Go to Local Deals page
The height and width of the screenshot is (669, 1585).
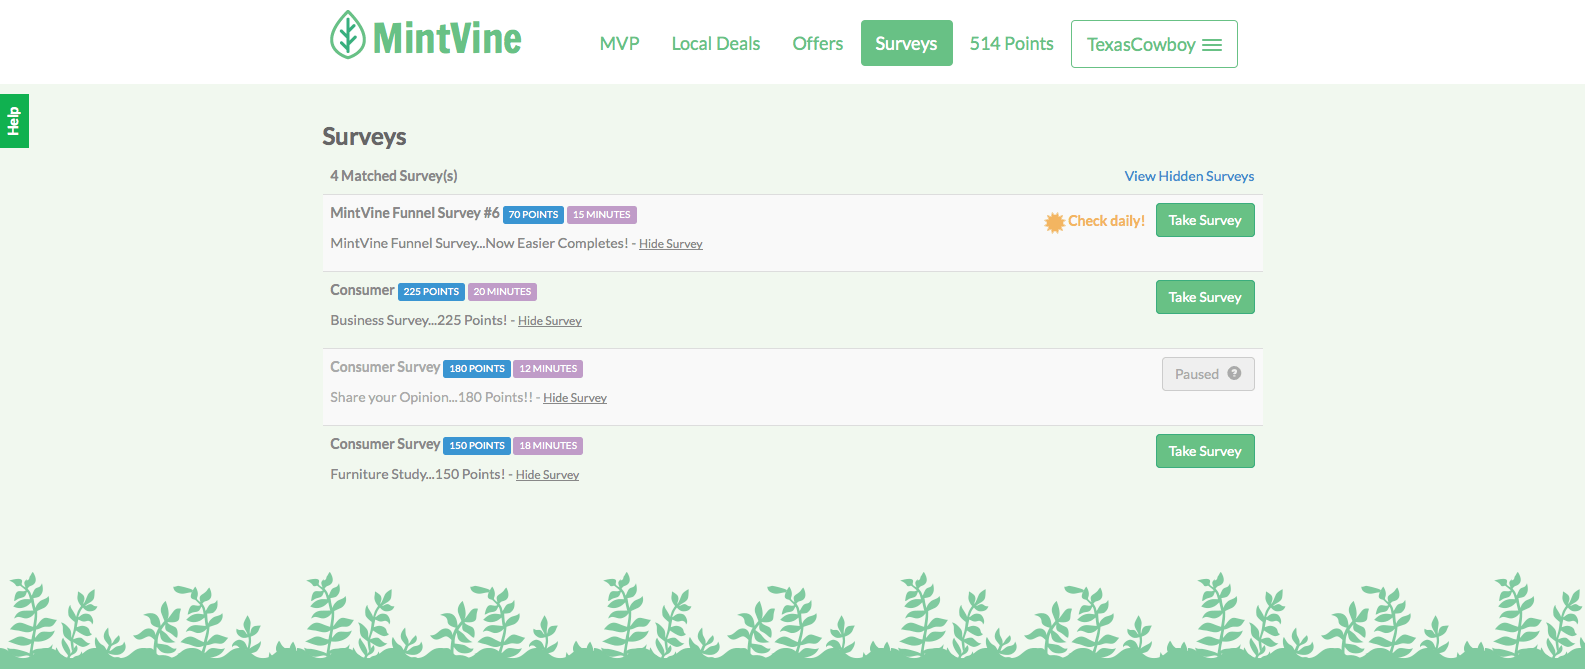[x=716, y=44]
